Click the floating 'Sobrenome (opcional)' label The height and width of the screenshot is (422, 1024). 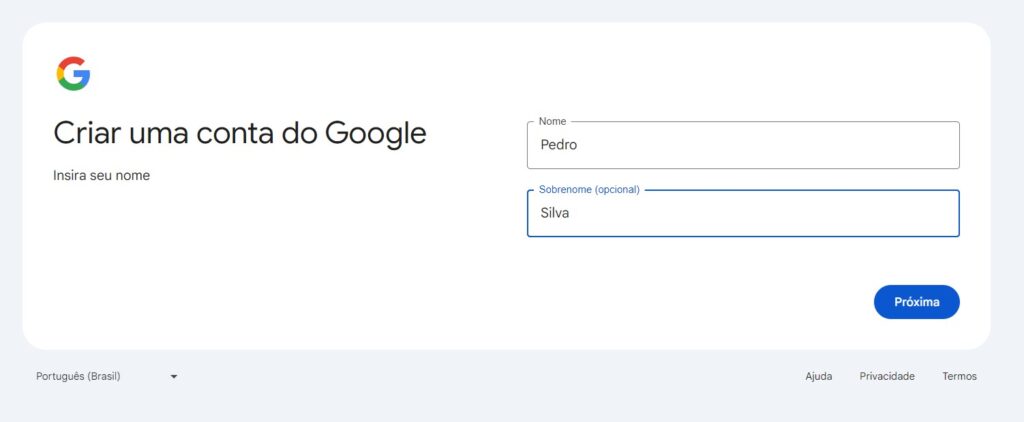589,189
